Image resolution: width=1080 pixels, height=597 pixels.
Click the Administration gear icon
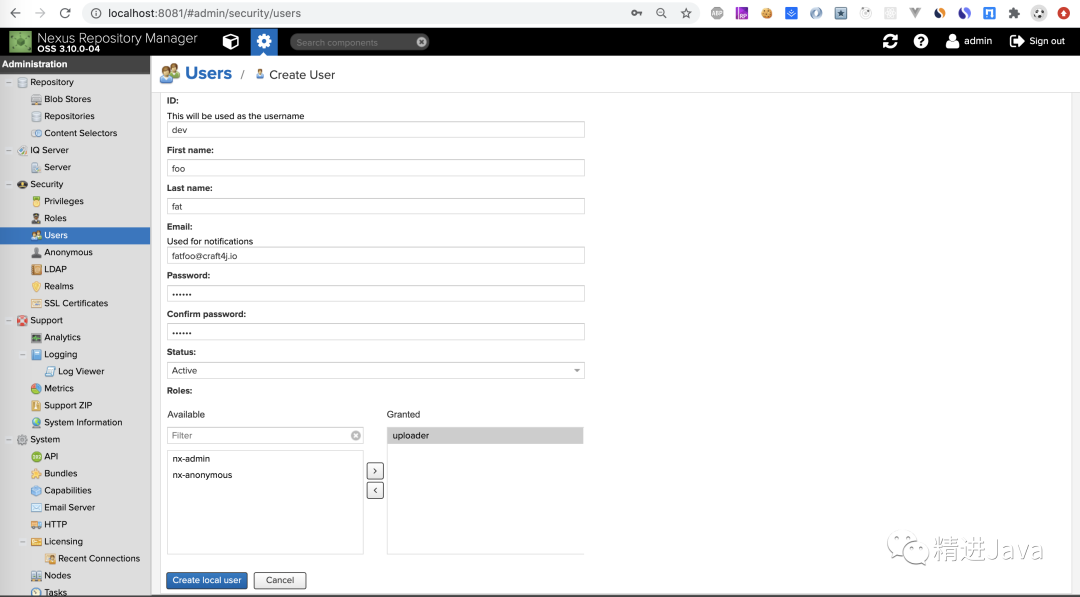click(264, 42)
